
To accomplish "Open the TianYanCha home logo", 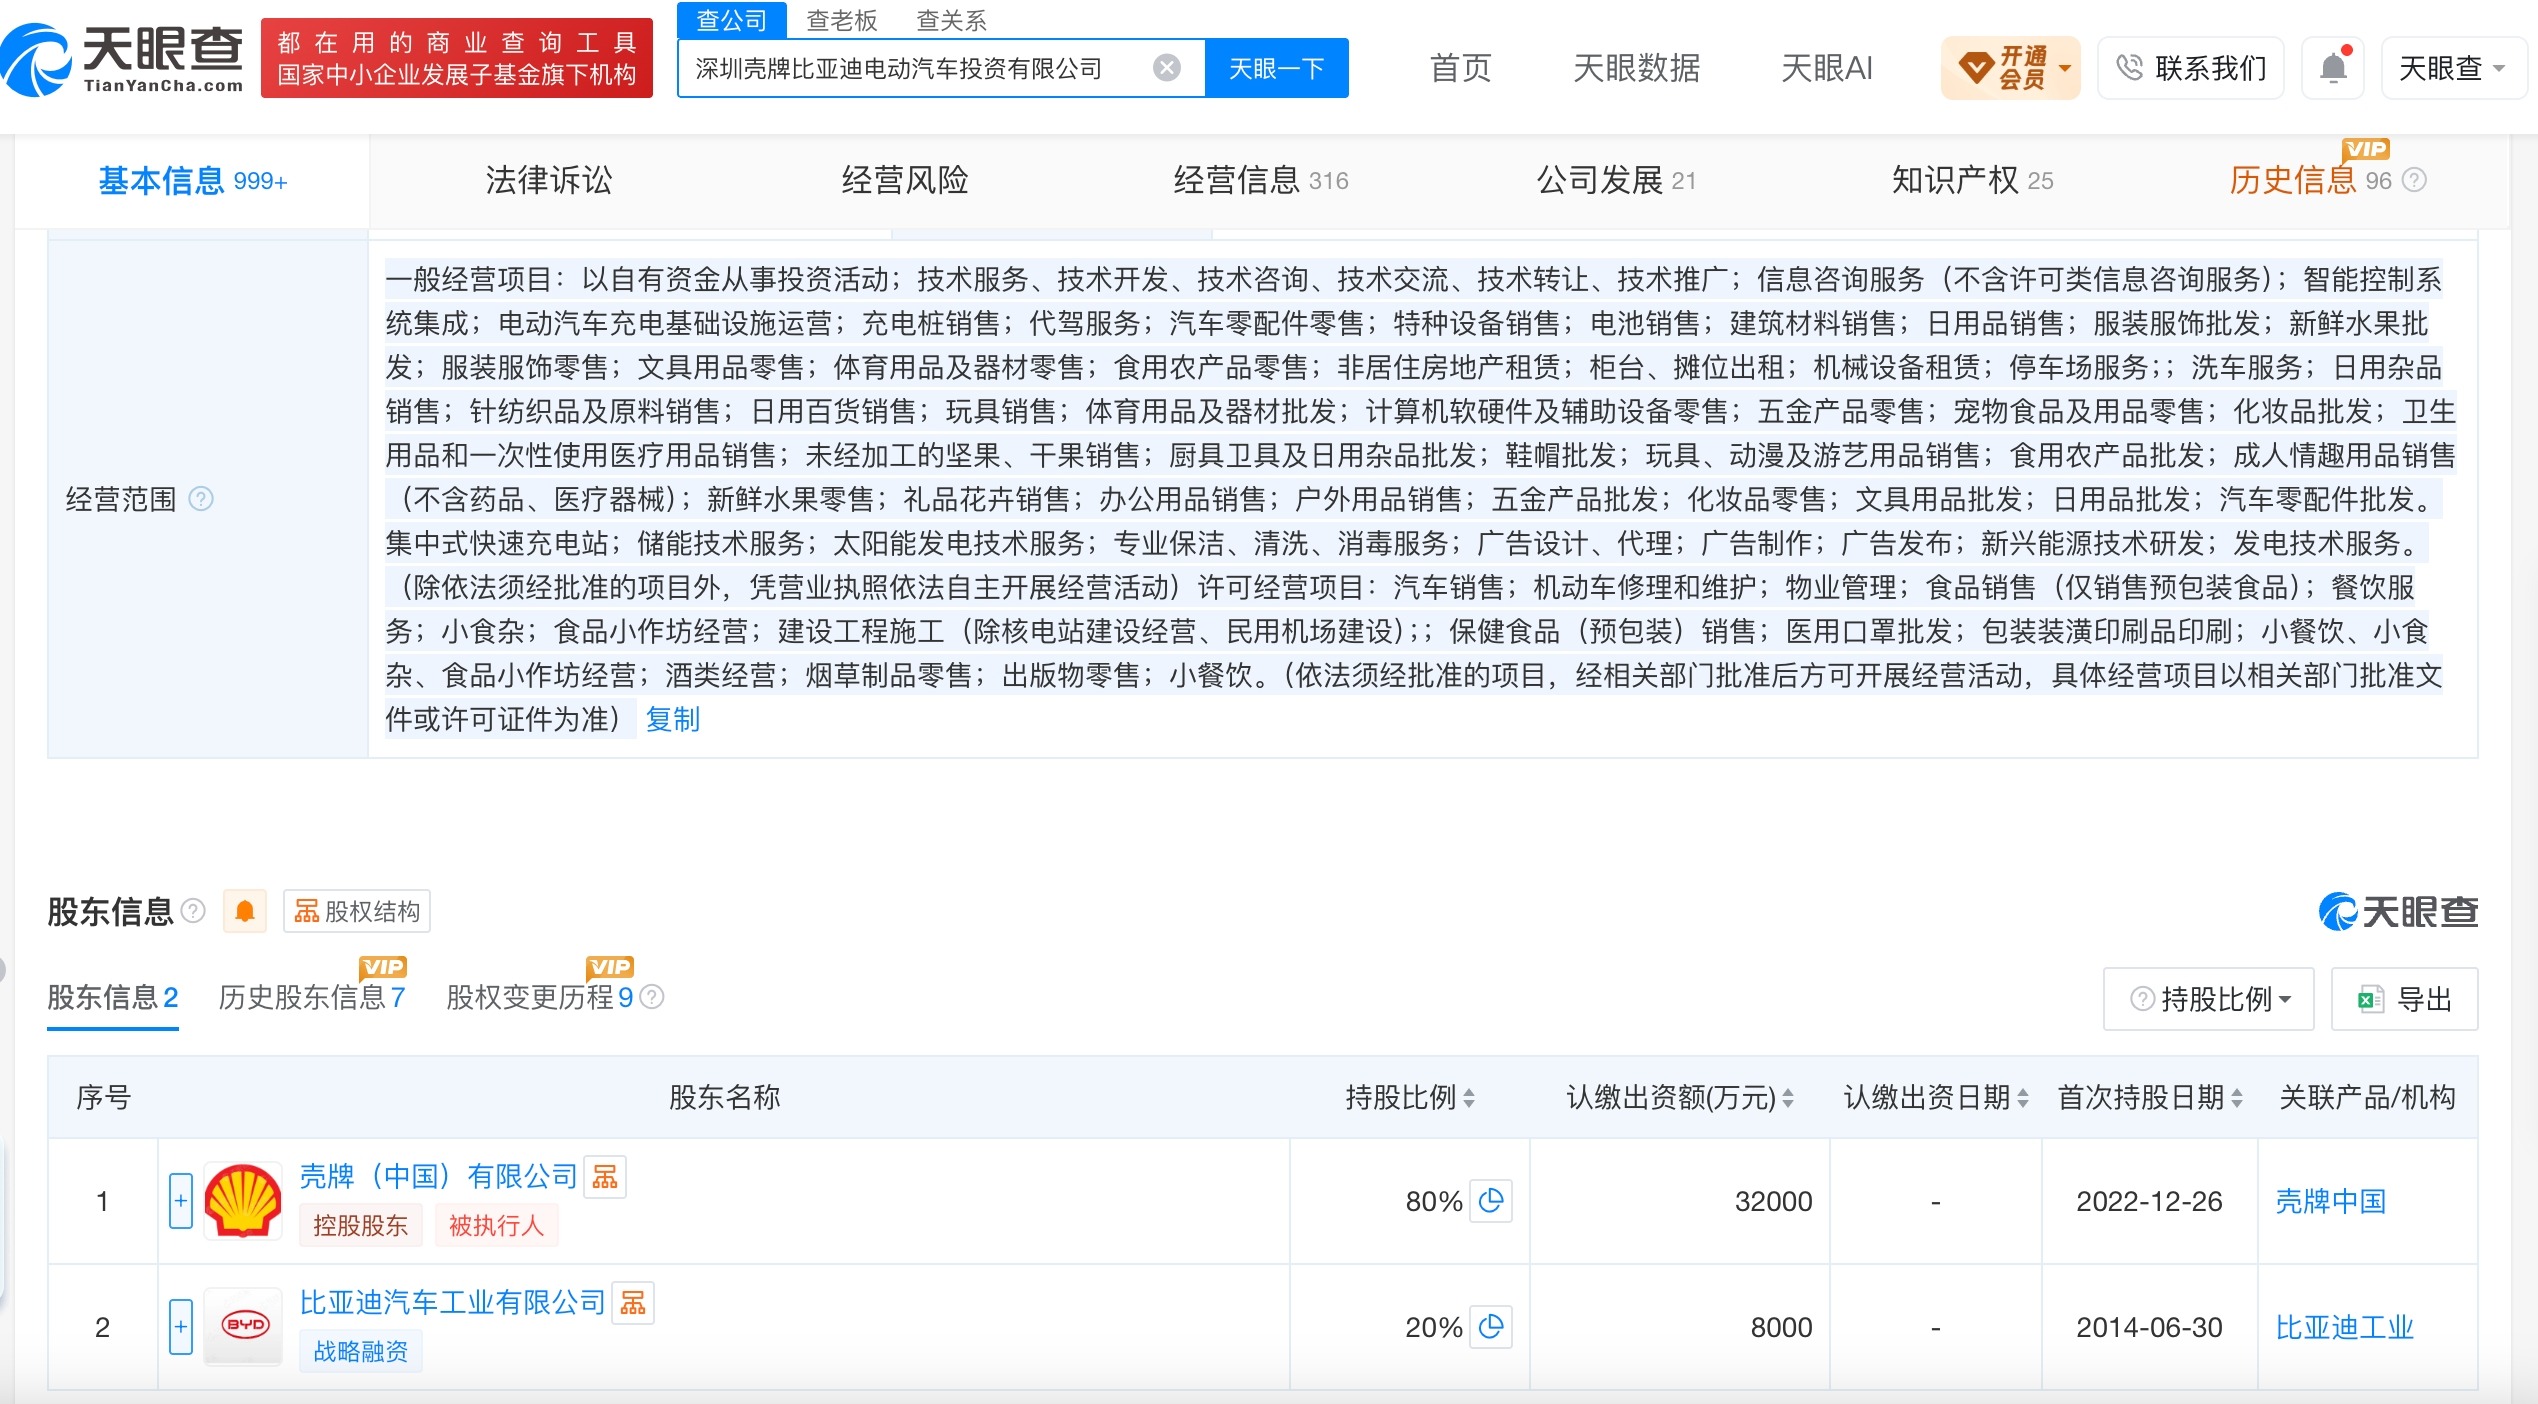I will 122,59.
